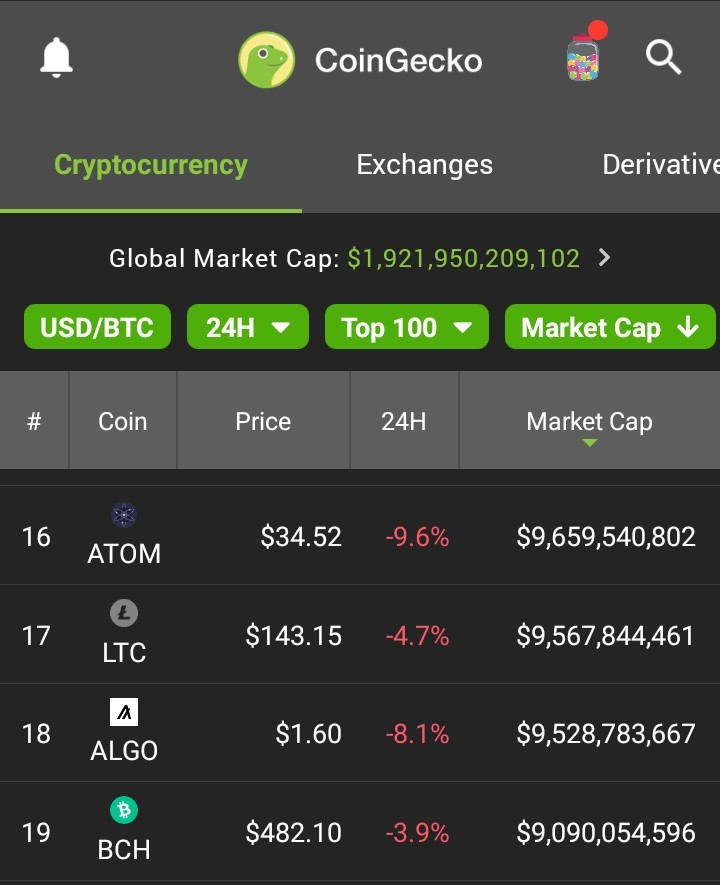Sort by the 24H column header
This screenshot has width=720, height=885.
pyautogui.click(x=403, y=421)
